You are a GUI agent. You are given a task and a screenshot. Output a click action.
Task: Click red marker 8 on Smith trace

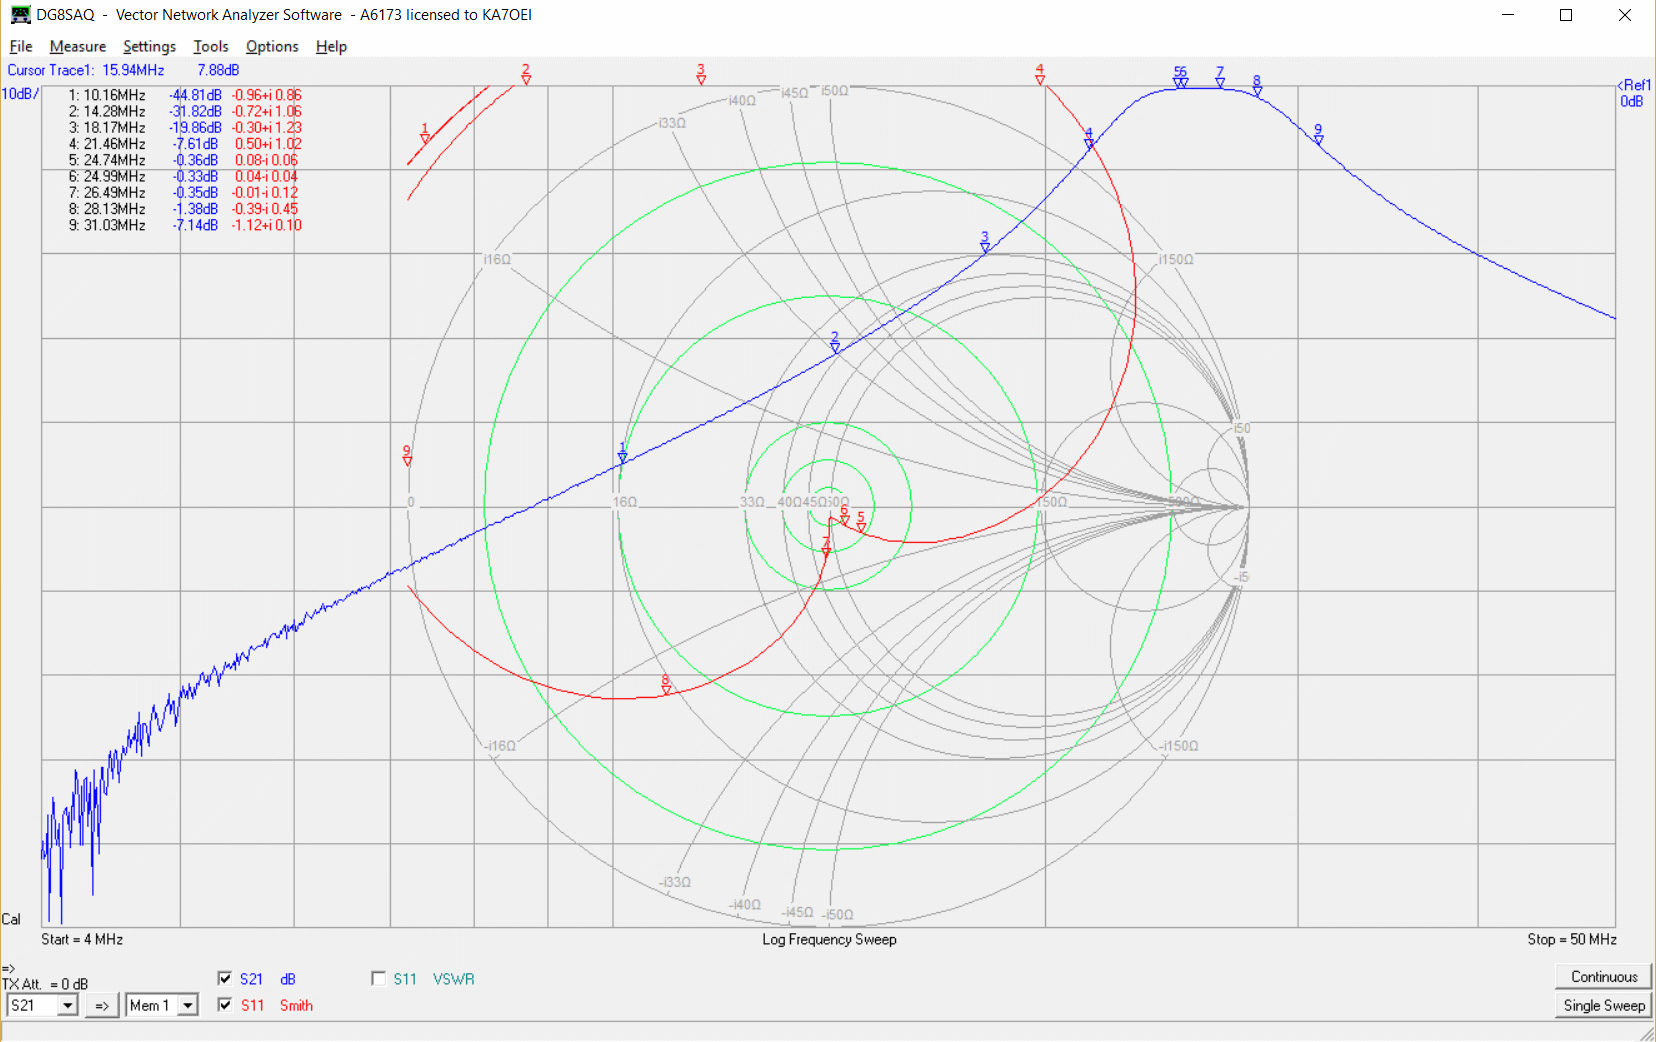(x=666, y=685)
